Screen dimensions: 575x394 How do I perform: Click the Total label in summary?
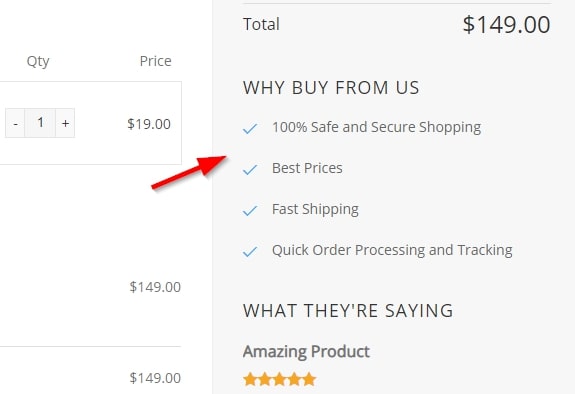(261, 24)
